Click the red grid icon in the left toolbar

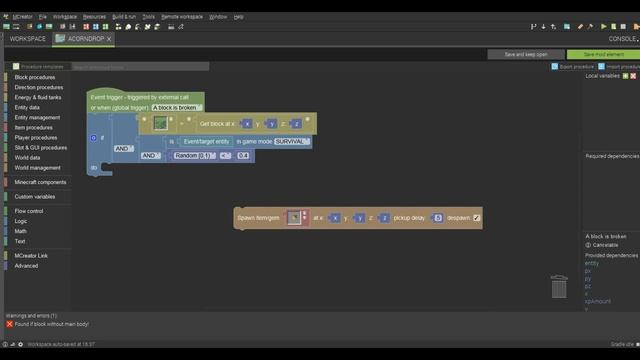[x=86, y=27]
